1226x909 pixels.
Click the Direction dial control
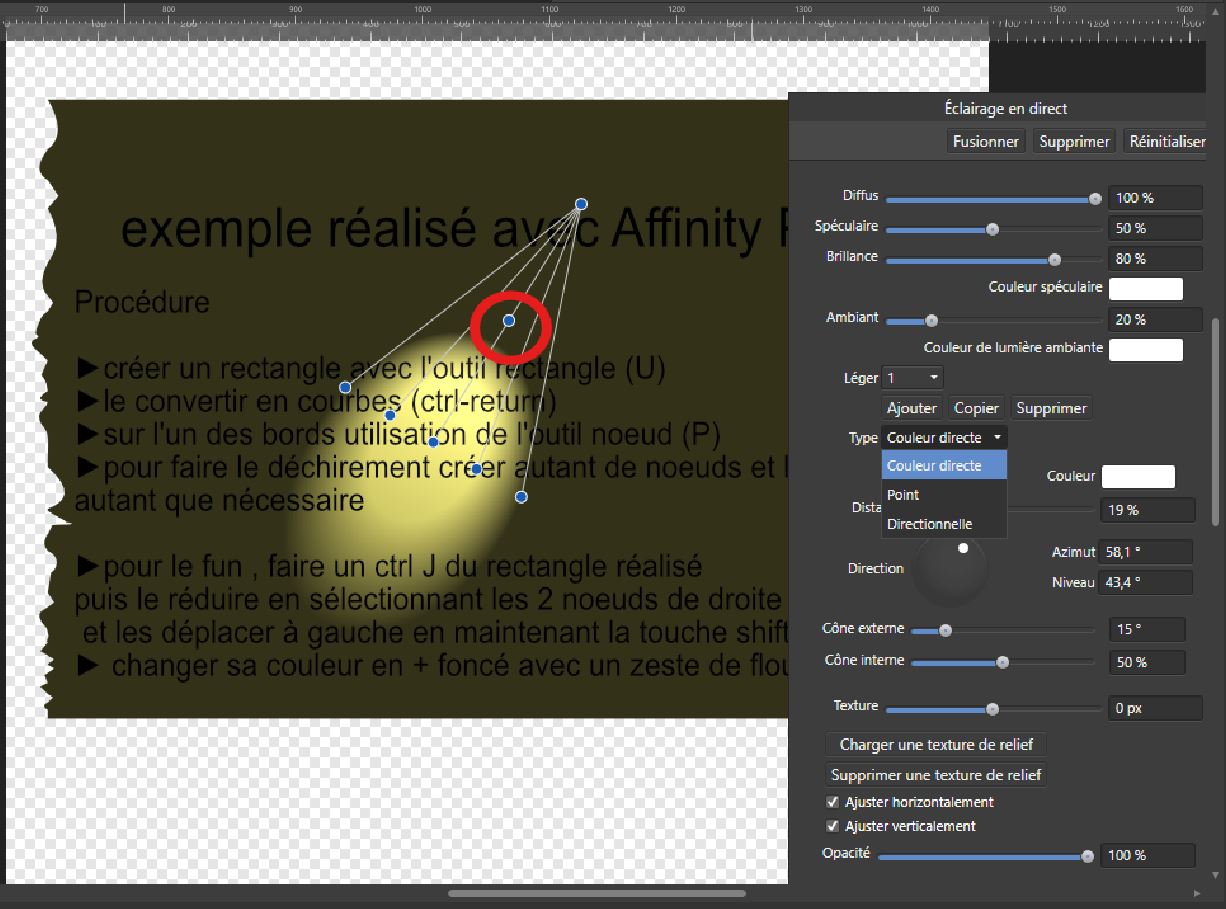pyautogui.click(x=951, y=569)
